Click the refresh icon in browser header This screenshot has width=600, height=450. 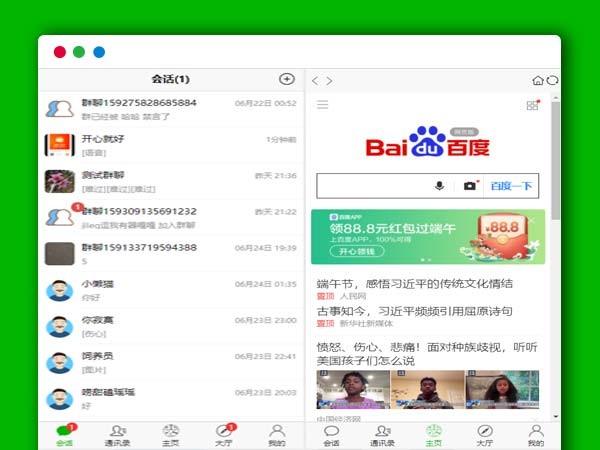(552, 80)
